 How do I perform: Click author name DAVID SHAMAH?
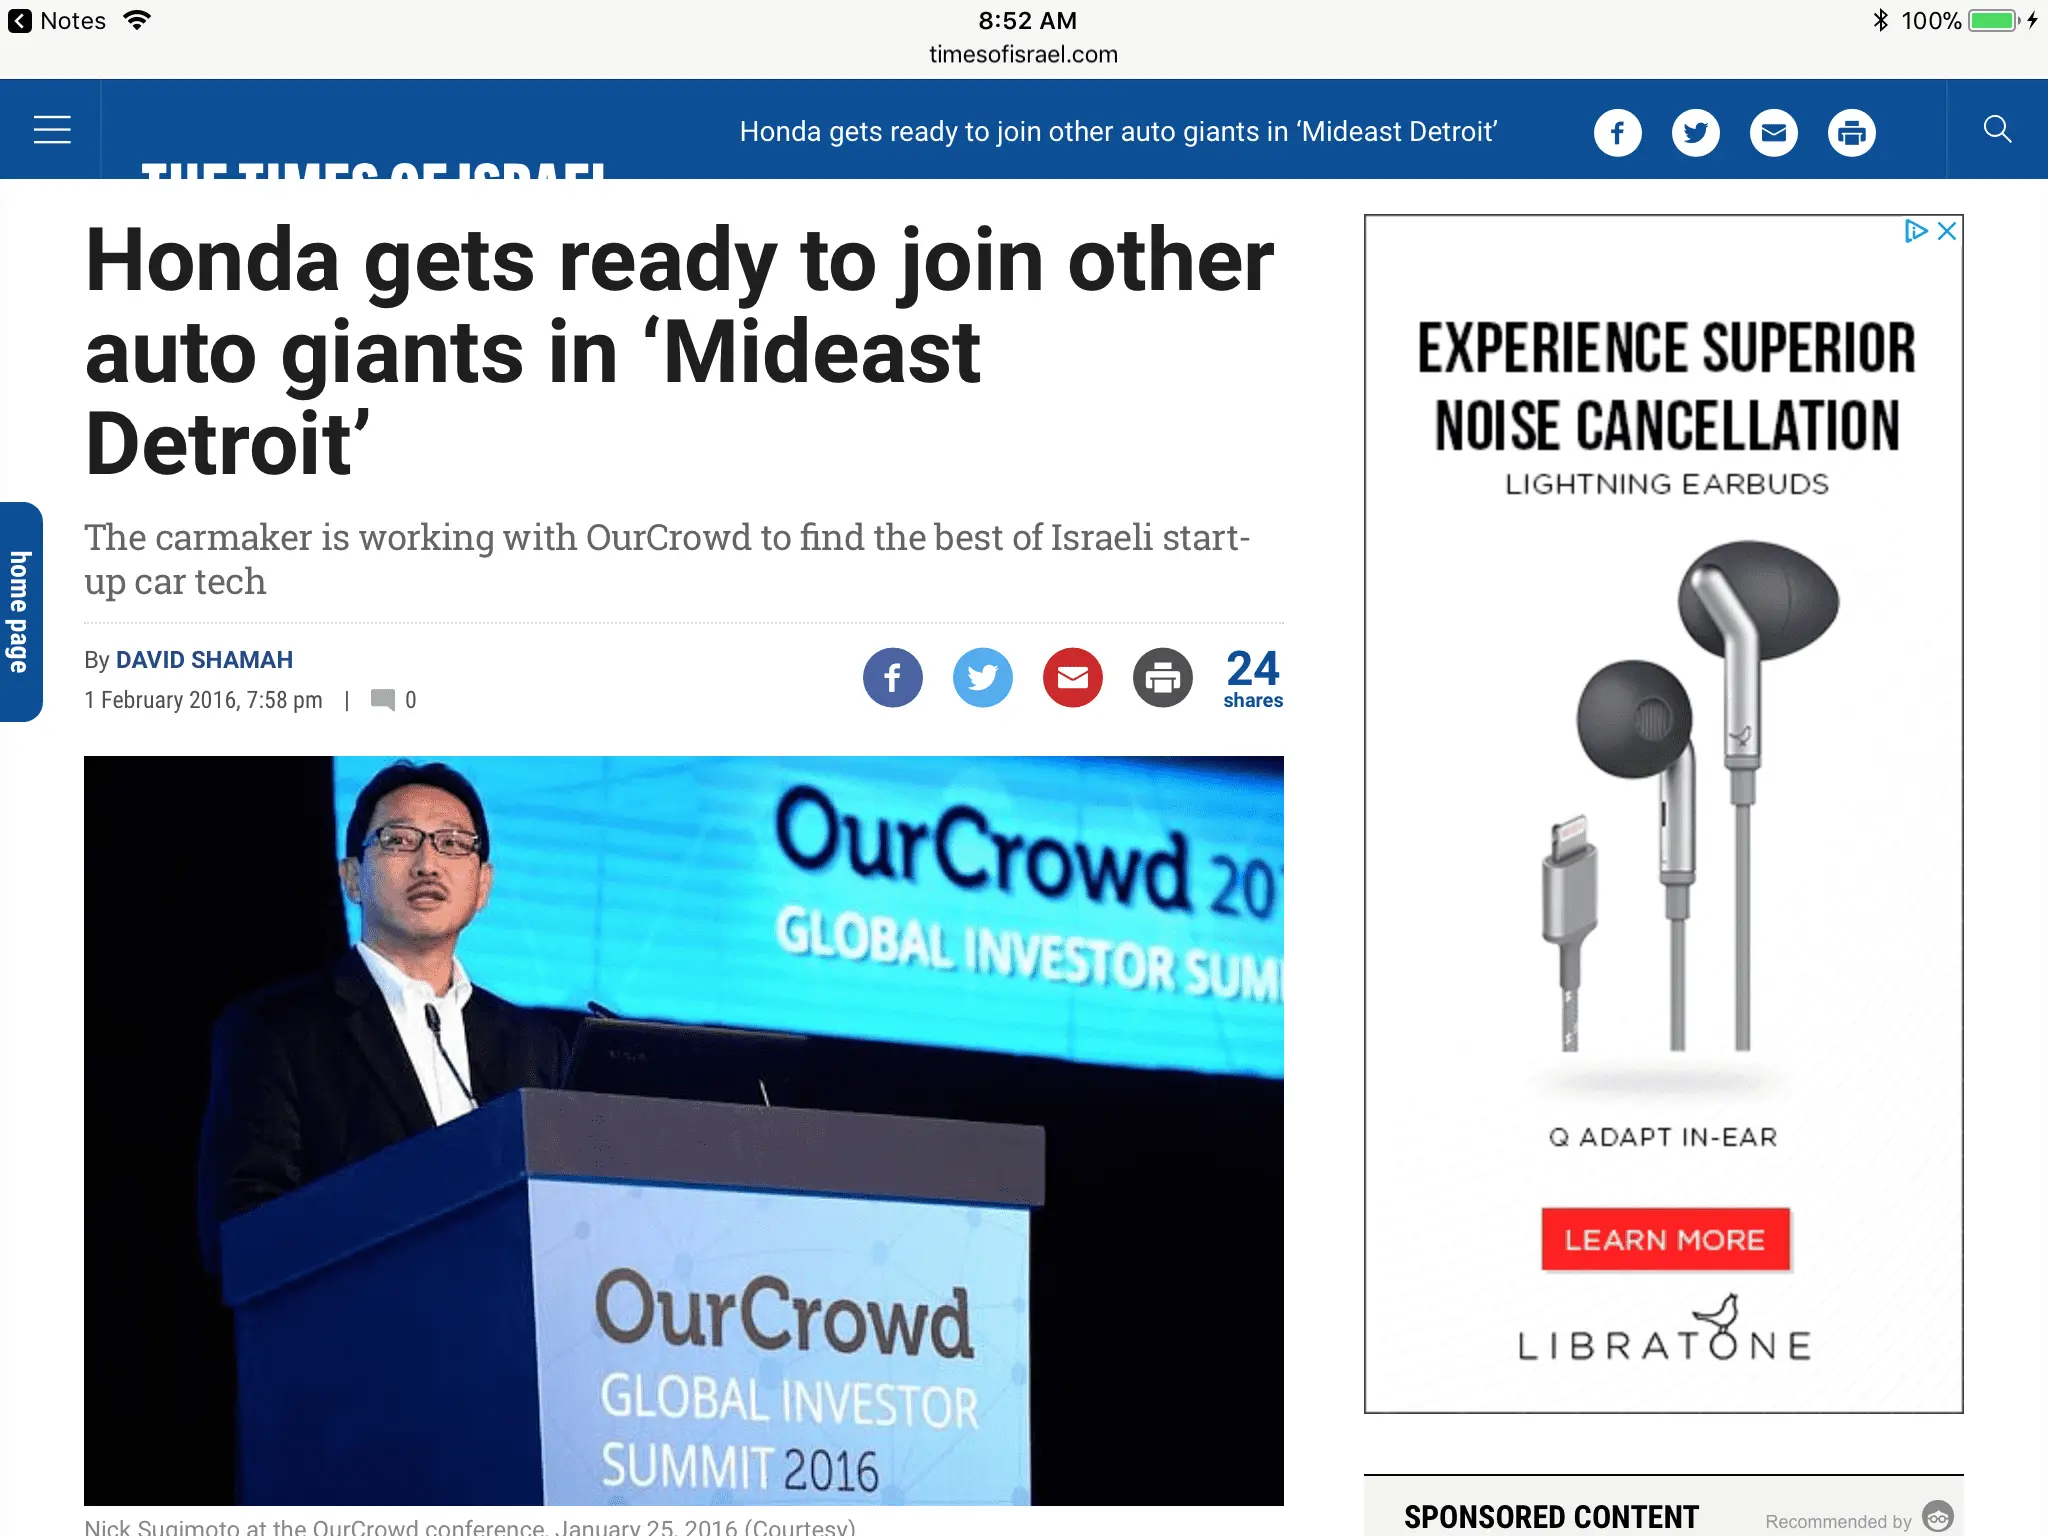pyautogui.click(x=204, y=660)
